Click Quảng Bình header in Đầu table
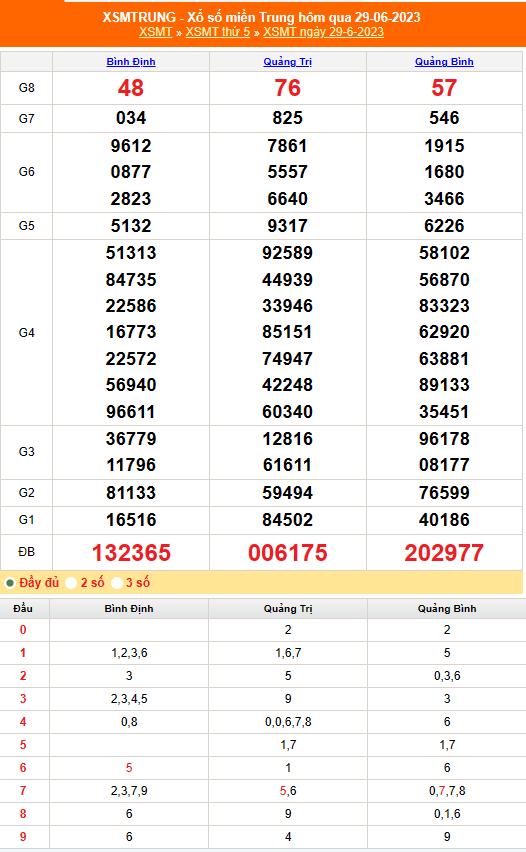The image size is (526, 852). coord(447,609)
